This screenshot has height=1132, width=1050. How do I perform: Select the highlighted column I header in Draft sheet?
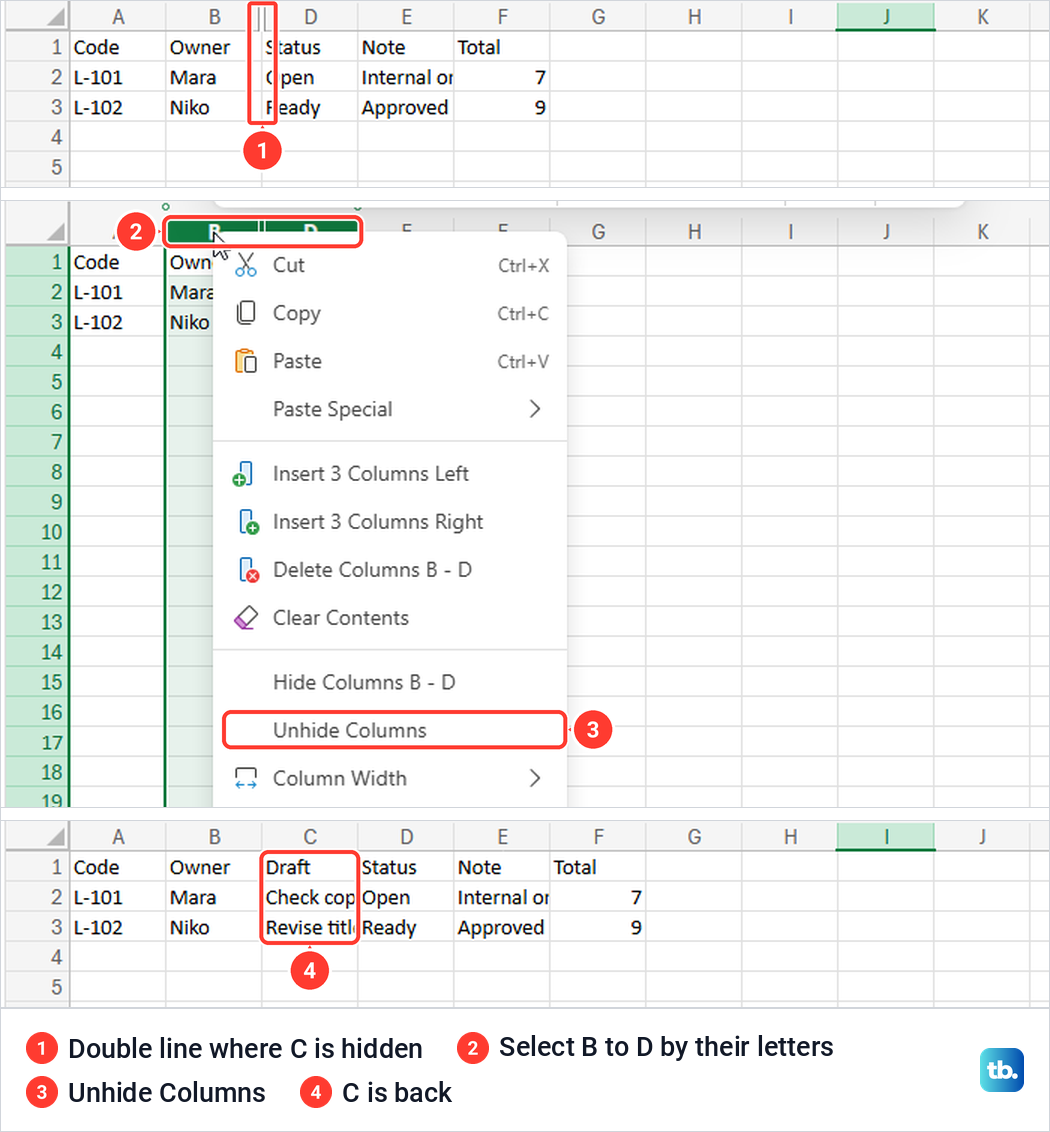click(885, 837)
